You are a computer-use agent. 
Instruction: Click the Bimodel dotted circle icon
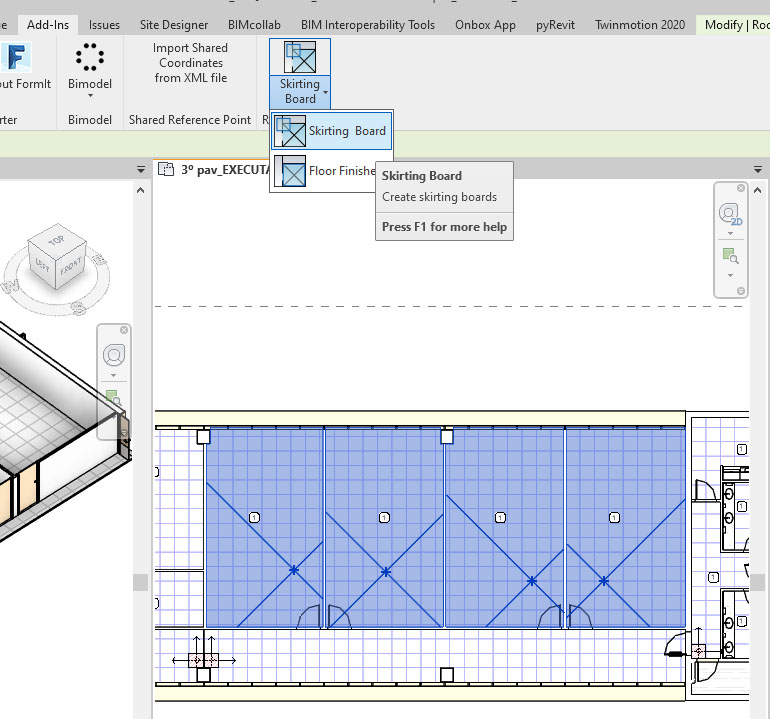coord(90,57)
